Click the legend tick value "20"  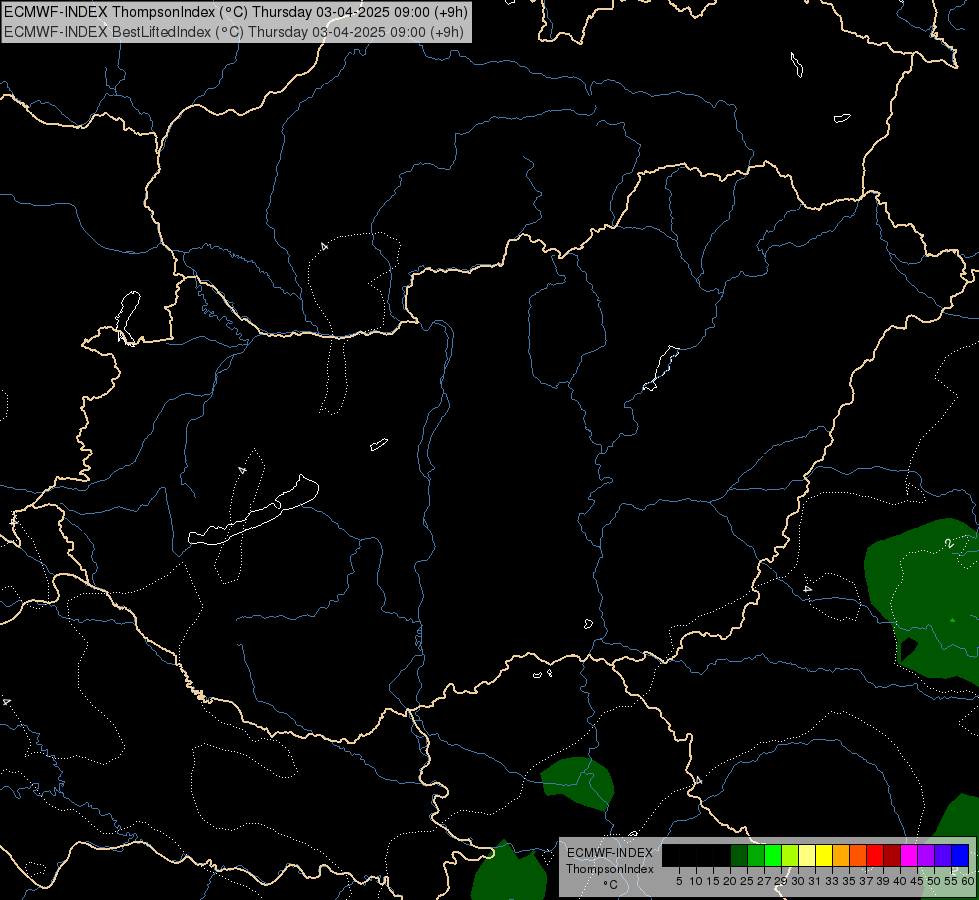click(731, 881)
